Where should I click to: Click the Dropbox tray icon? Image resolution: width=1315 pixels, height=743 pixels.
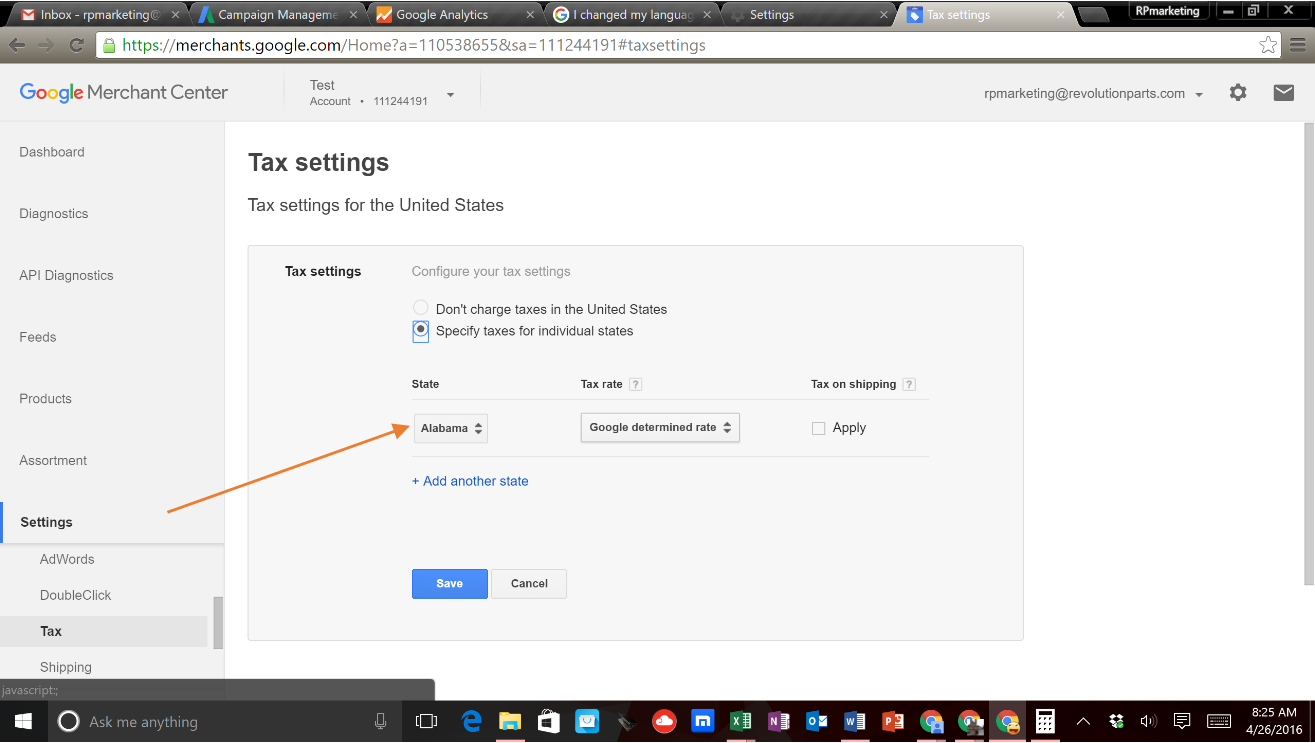[1117, 721]
